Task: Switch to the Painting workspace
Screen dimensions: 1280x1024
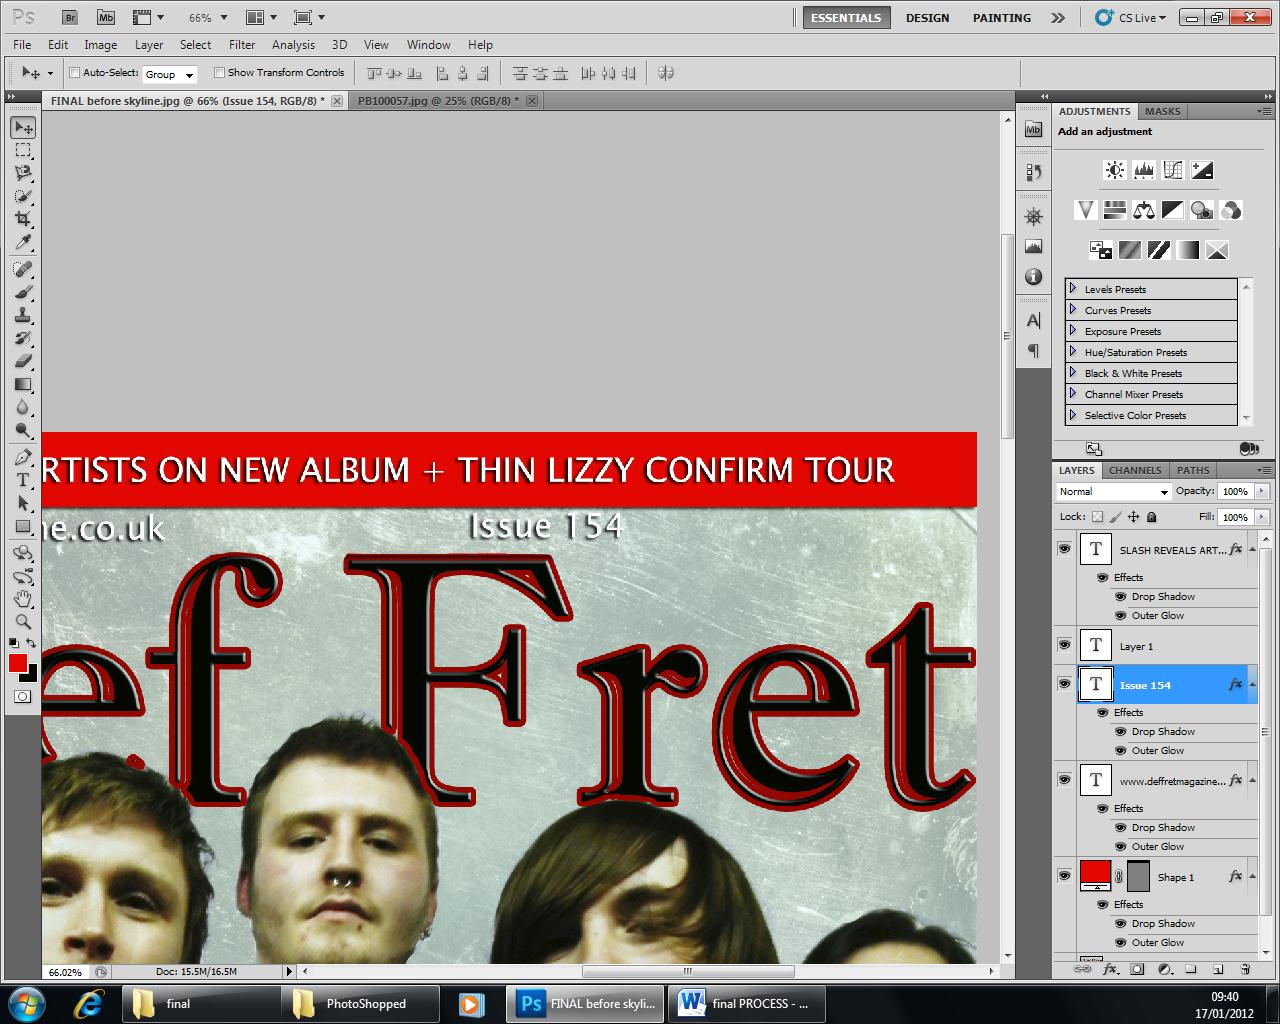Action: click(1001, 18)
